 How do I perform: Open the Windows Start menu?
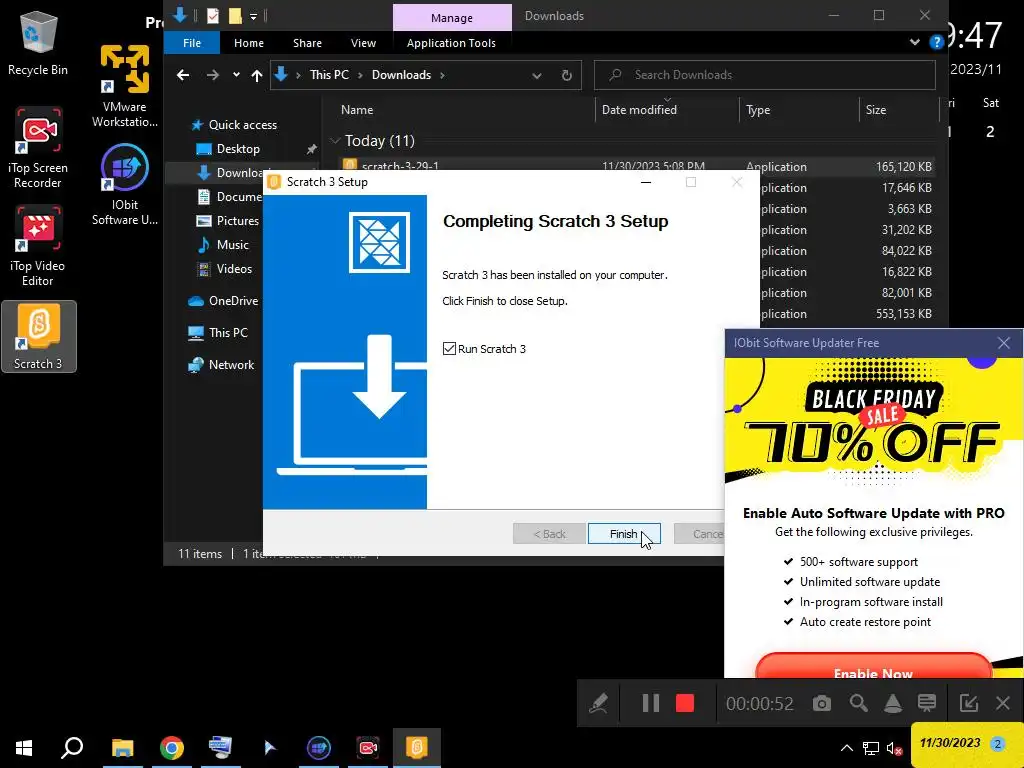click(24, 747)
